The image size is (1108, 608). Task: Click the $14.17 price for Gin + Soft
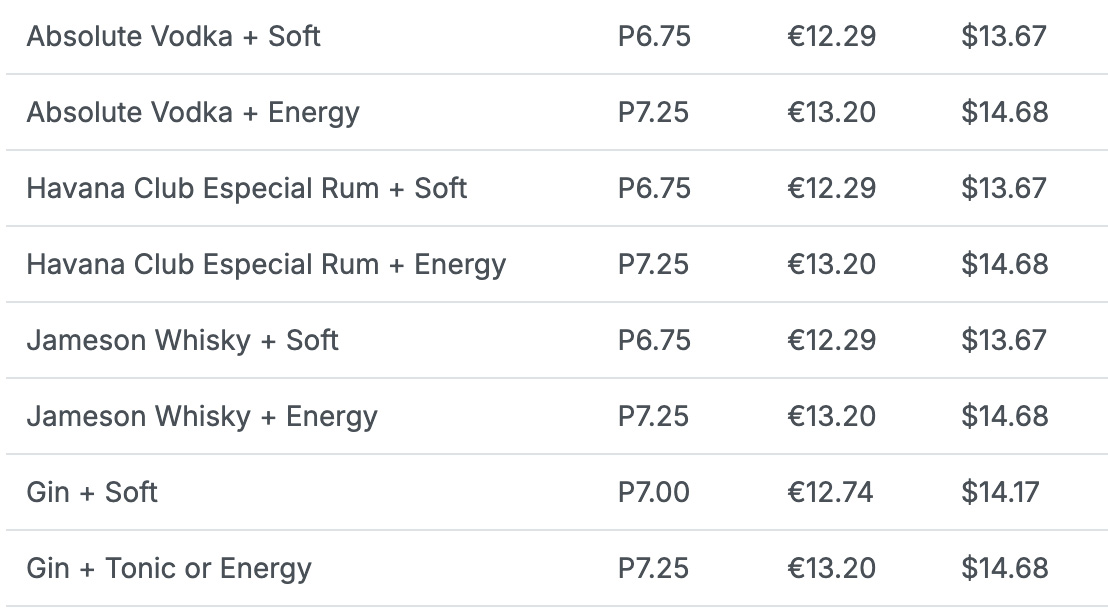[x=1000, y=492]
